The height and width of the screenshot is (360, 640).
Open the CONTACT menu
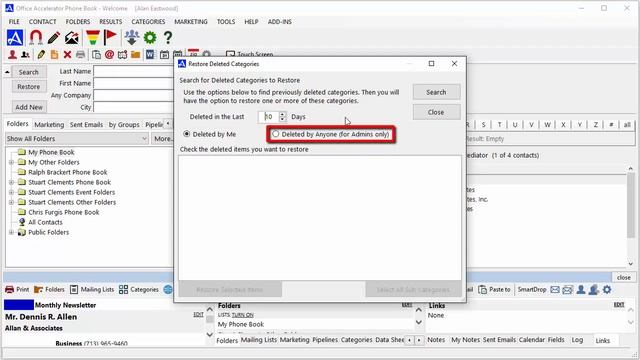42,22
